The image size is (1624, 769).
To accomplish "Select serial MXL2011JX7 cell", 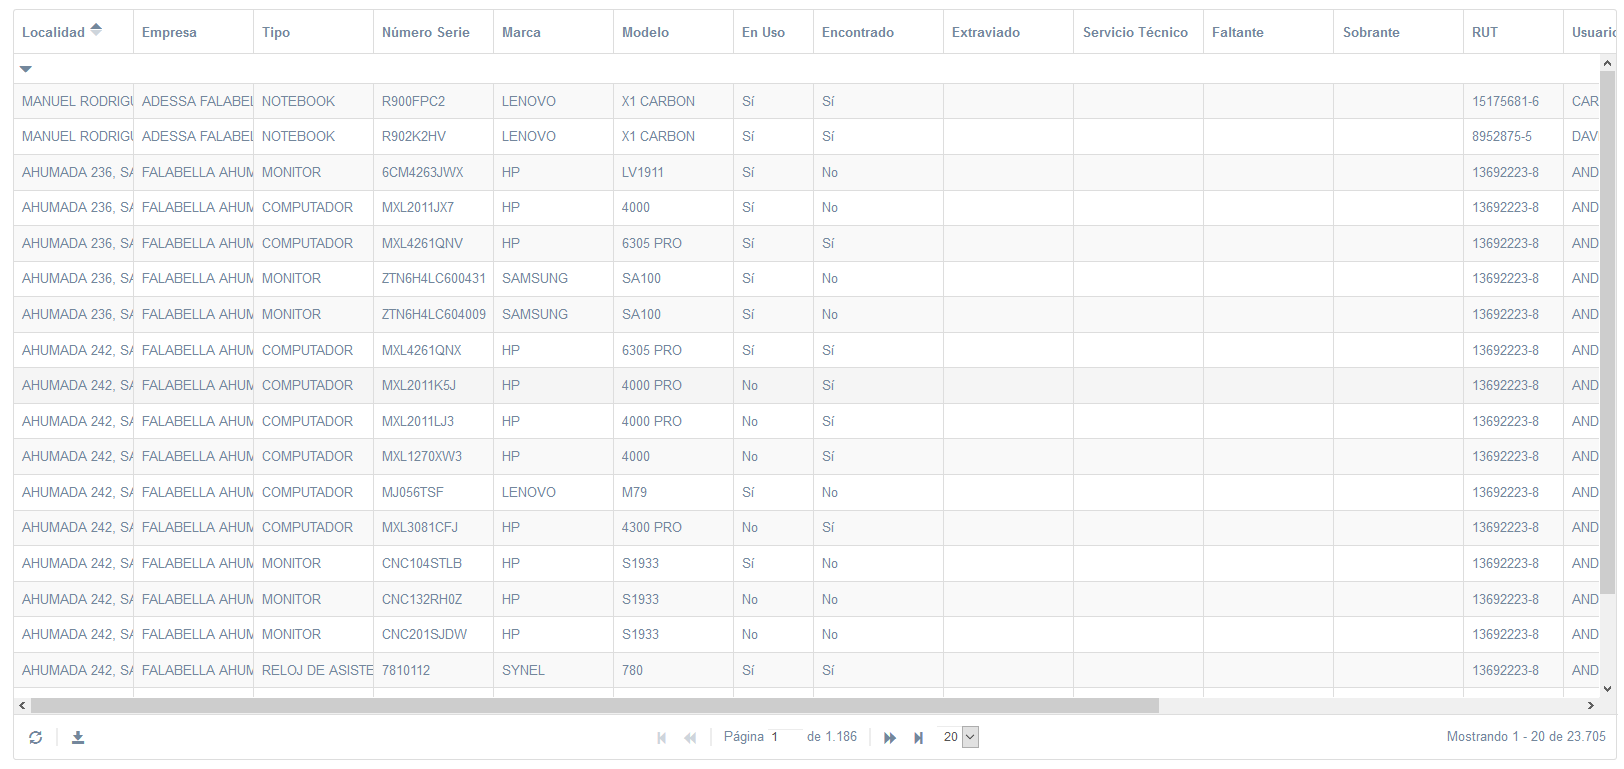I will [x=433, y=207].
